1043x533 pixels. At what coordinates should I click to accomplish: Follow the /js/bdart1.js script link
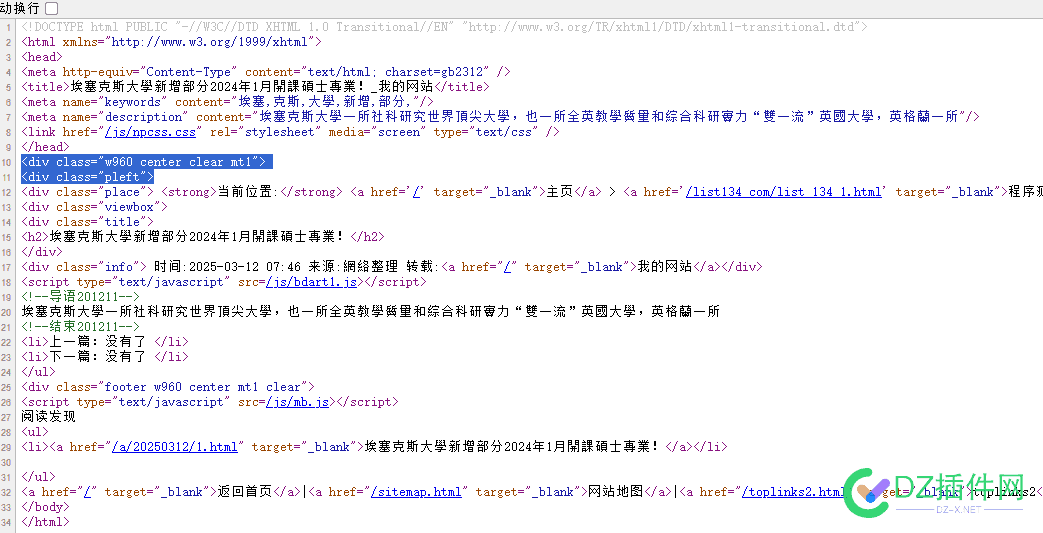(x=311, y=281)
